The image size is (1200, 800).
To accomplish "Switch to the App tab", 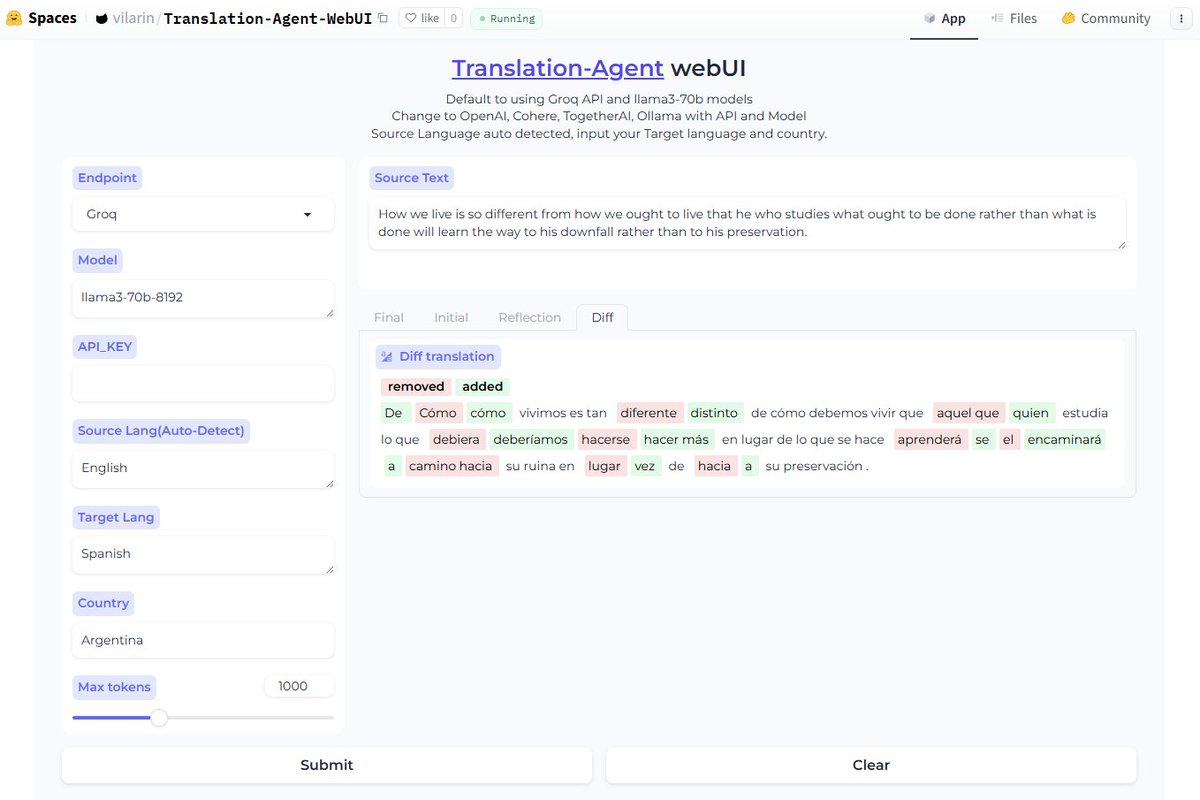I will (x=944, y=18).
